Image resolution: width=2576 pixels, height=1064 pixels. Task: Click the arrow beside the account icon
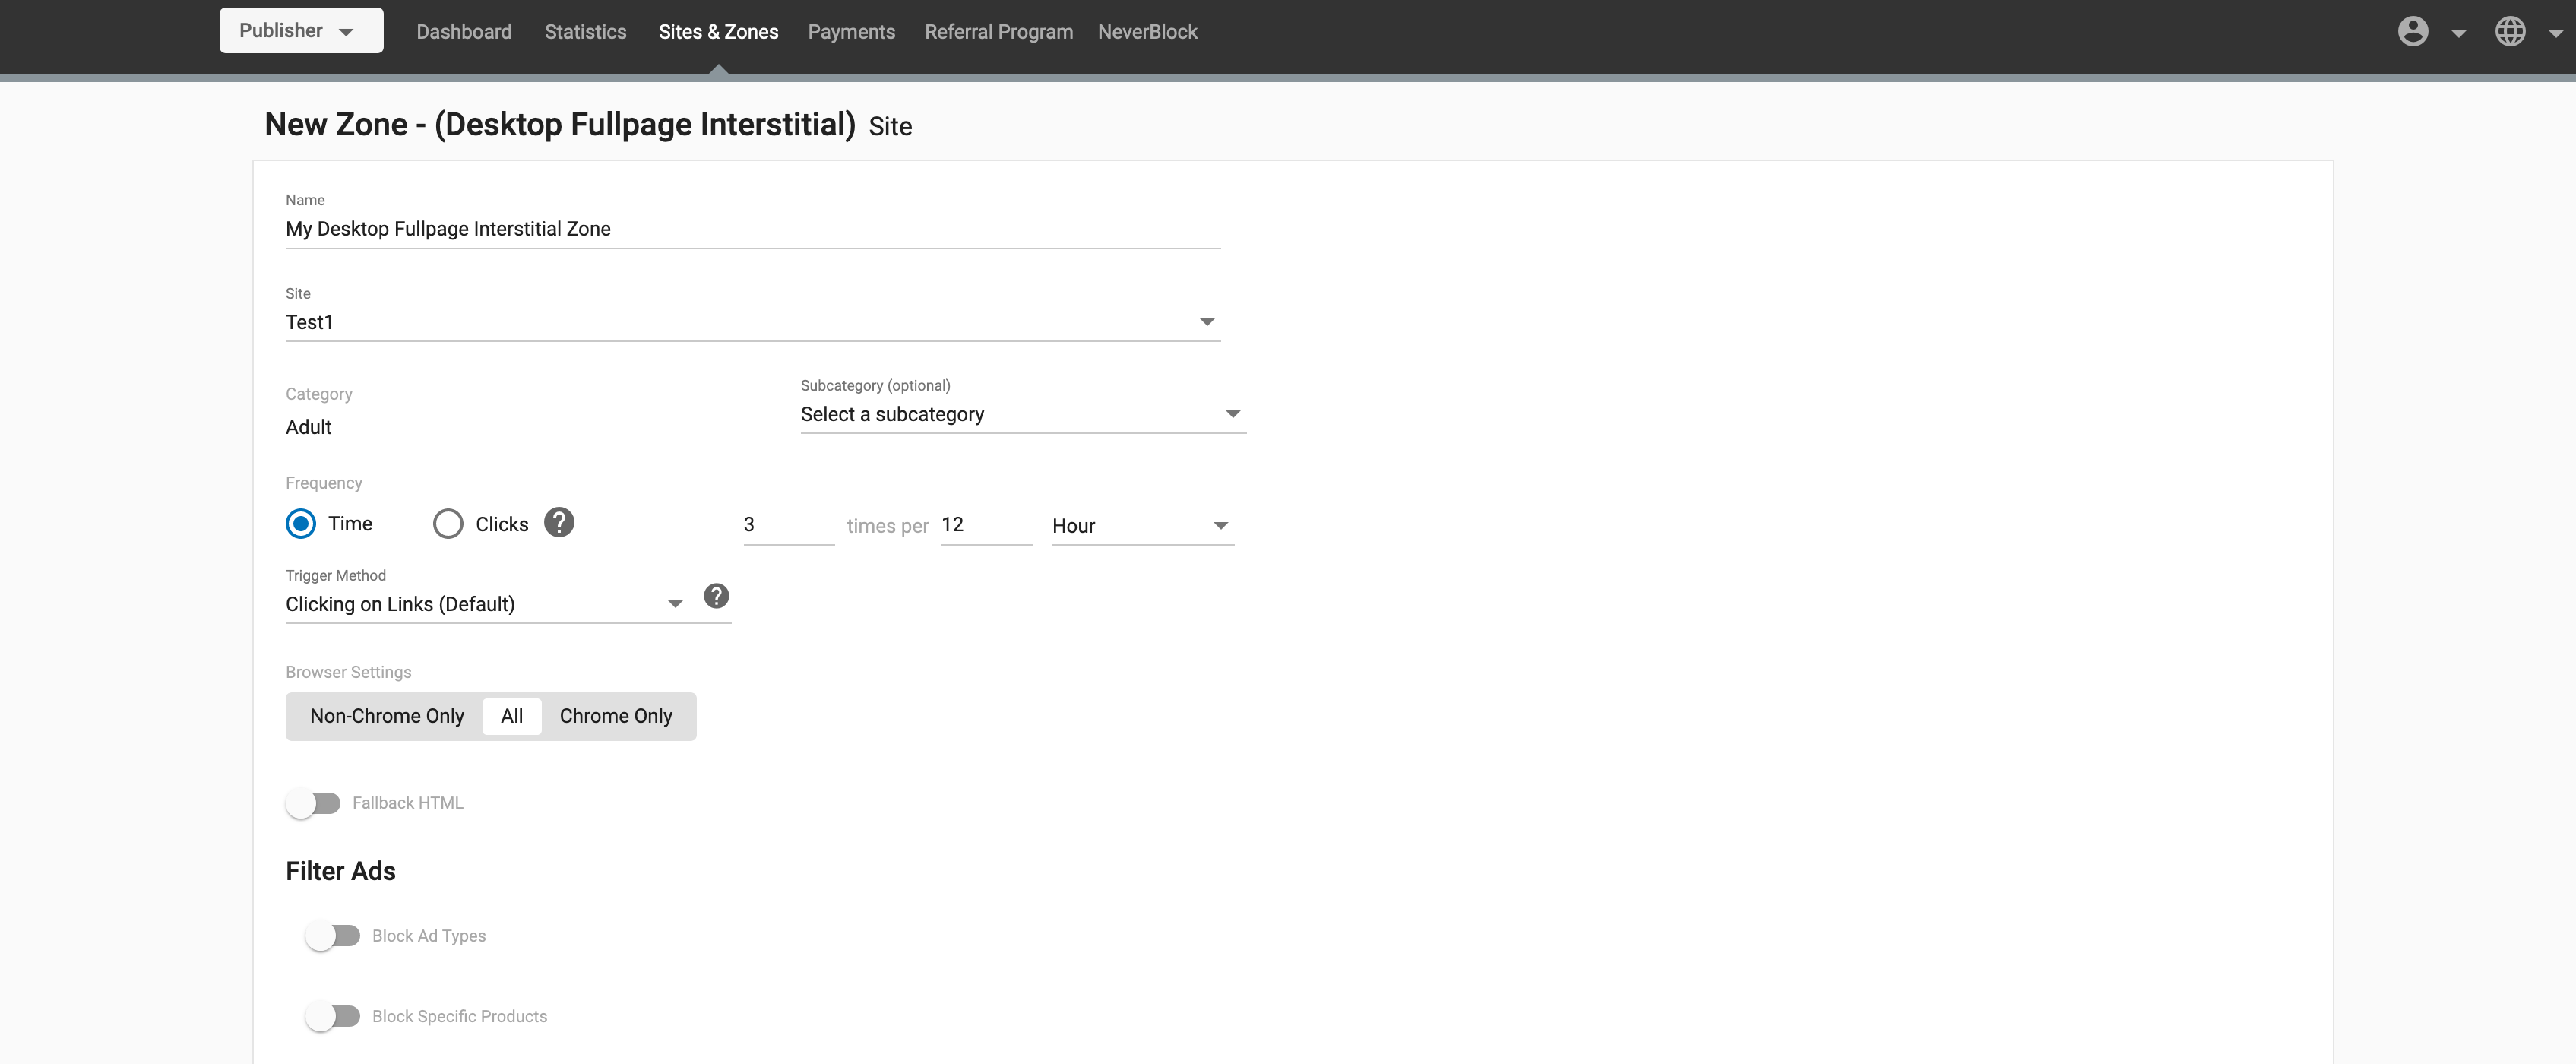2458,34
